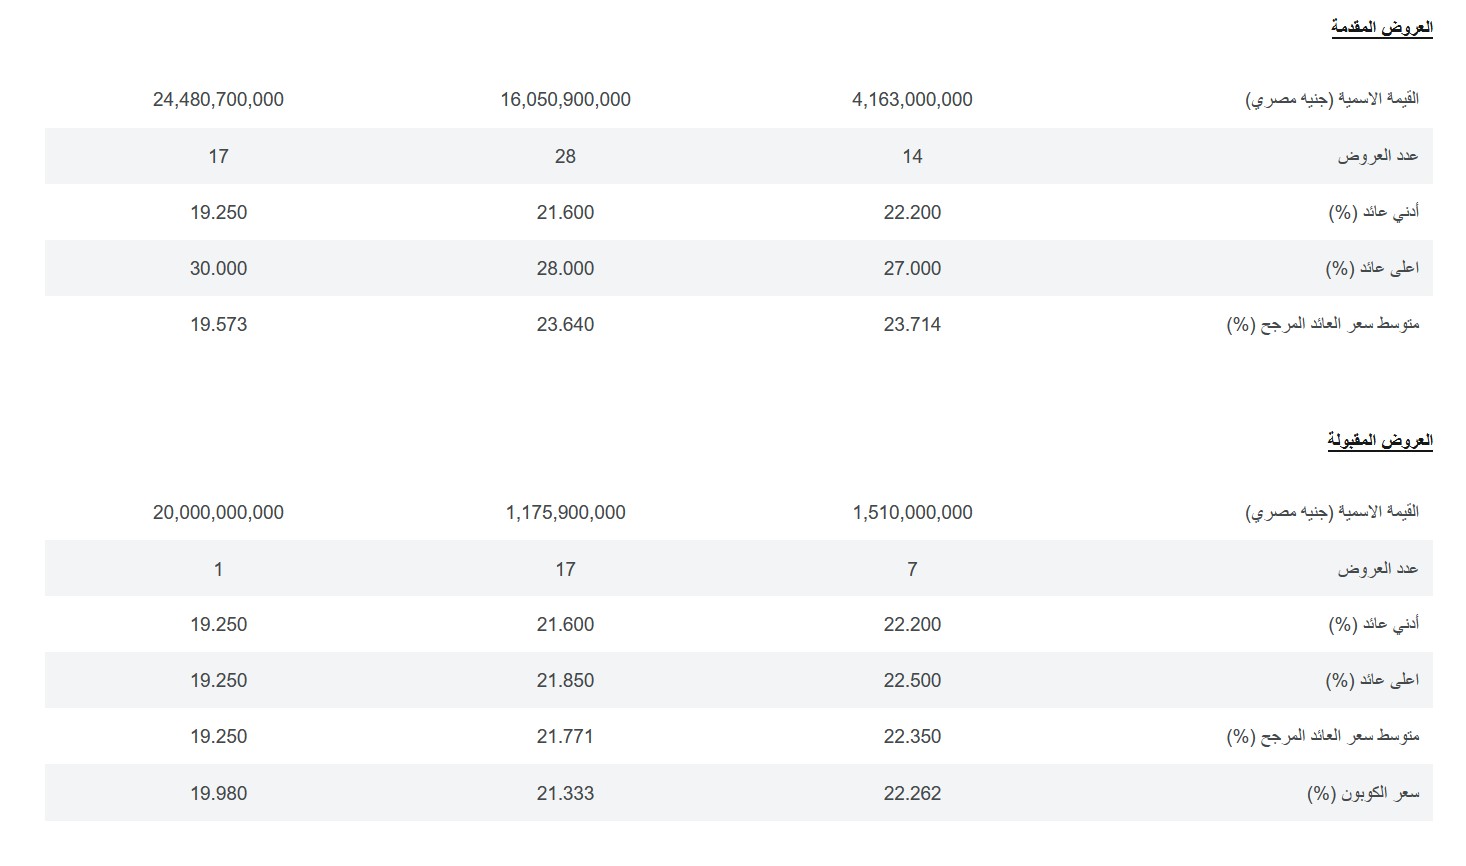Select the coupon rate value 21.333
Screen dimensions: 1466x866
click(565, 793)
